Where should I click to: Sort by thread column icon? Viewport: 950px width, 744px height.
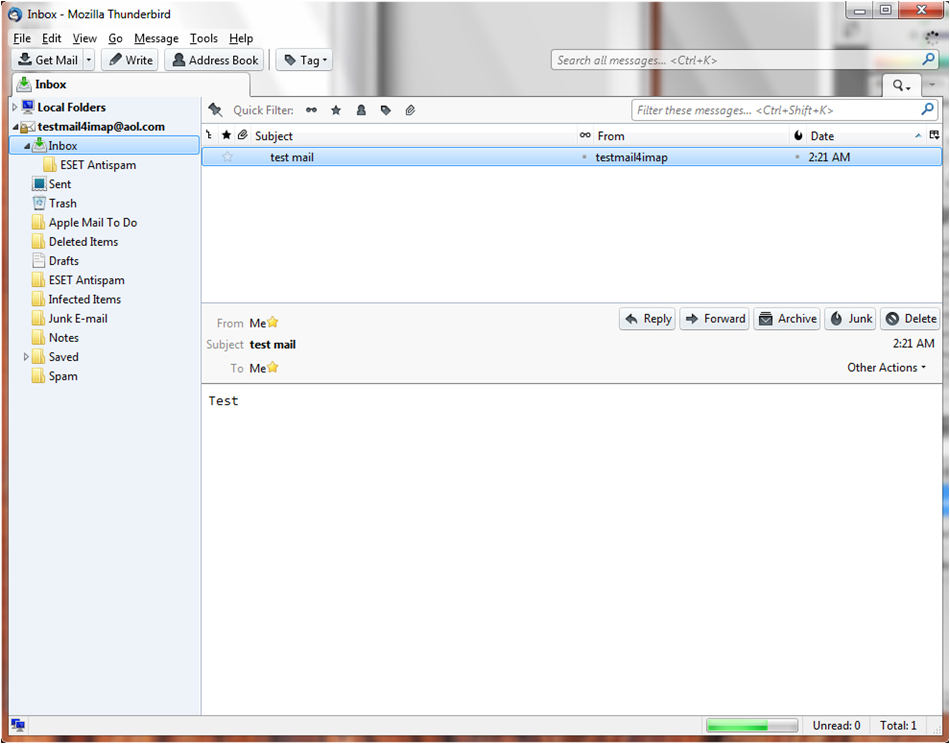[209, 136]
